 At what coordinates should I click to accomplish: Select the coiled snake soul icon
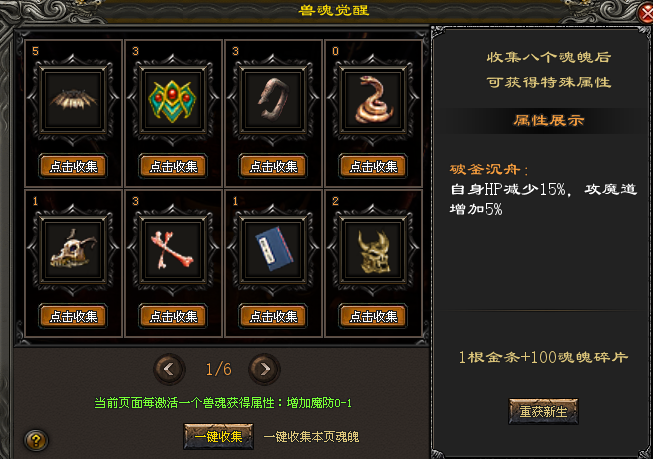(373, 100)
